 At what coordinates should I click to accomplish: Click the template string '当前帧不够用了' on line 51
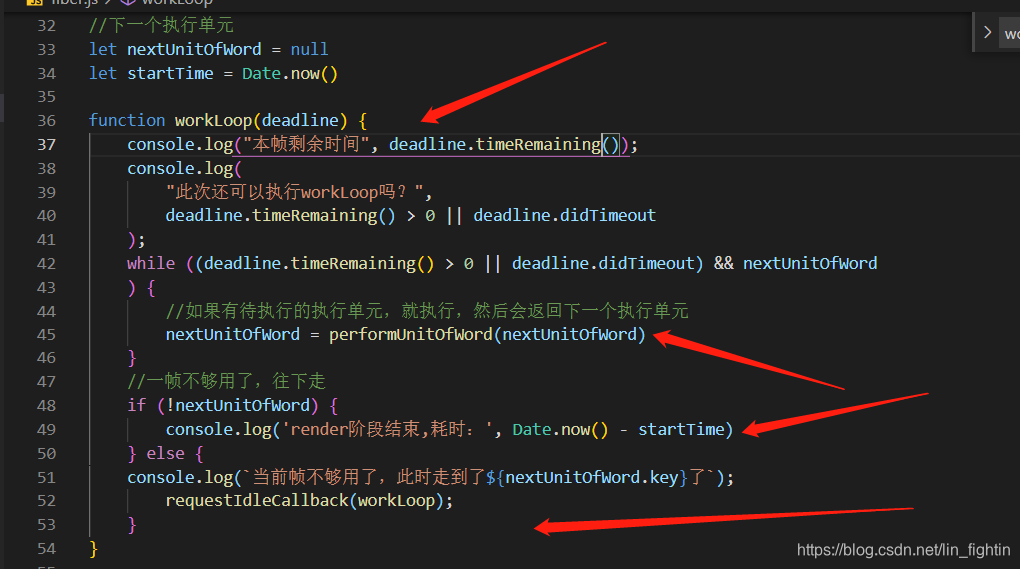315,477
